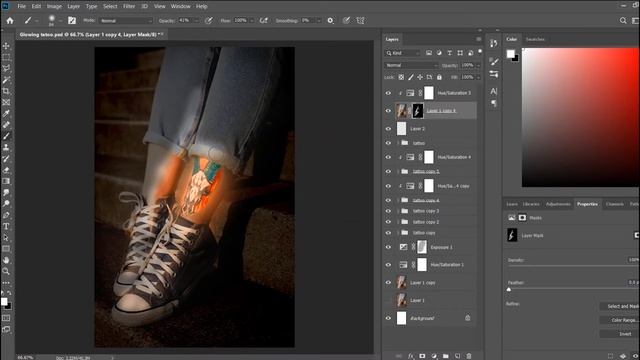Create a new group folder icon

tap(445, 356)
